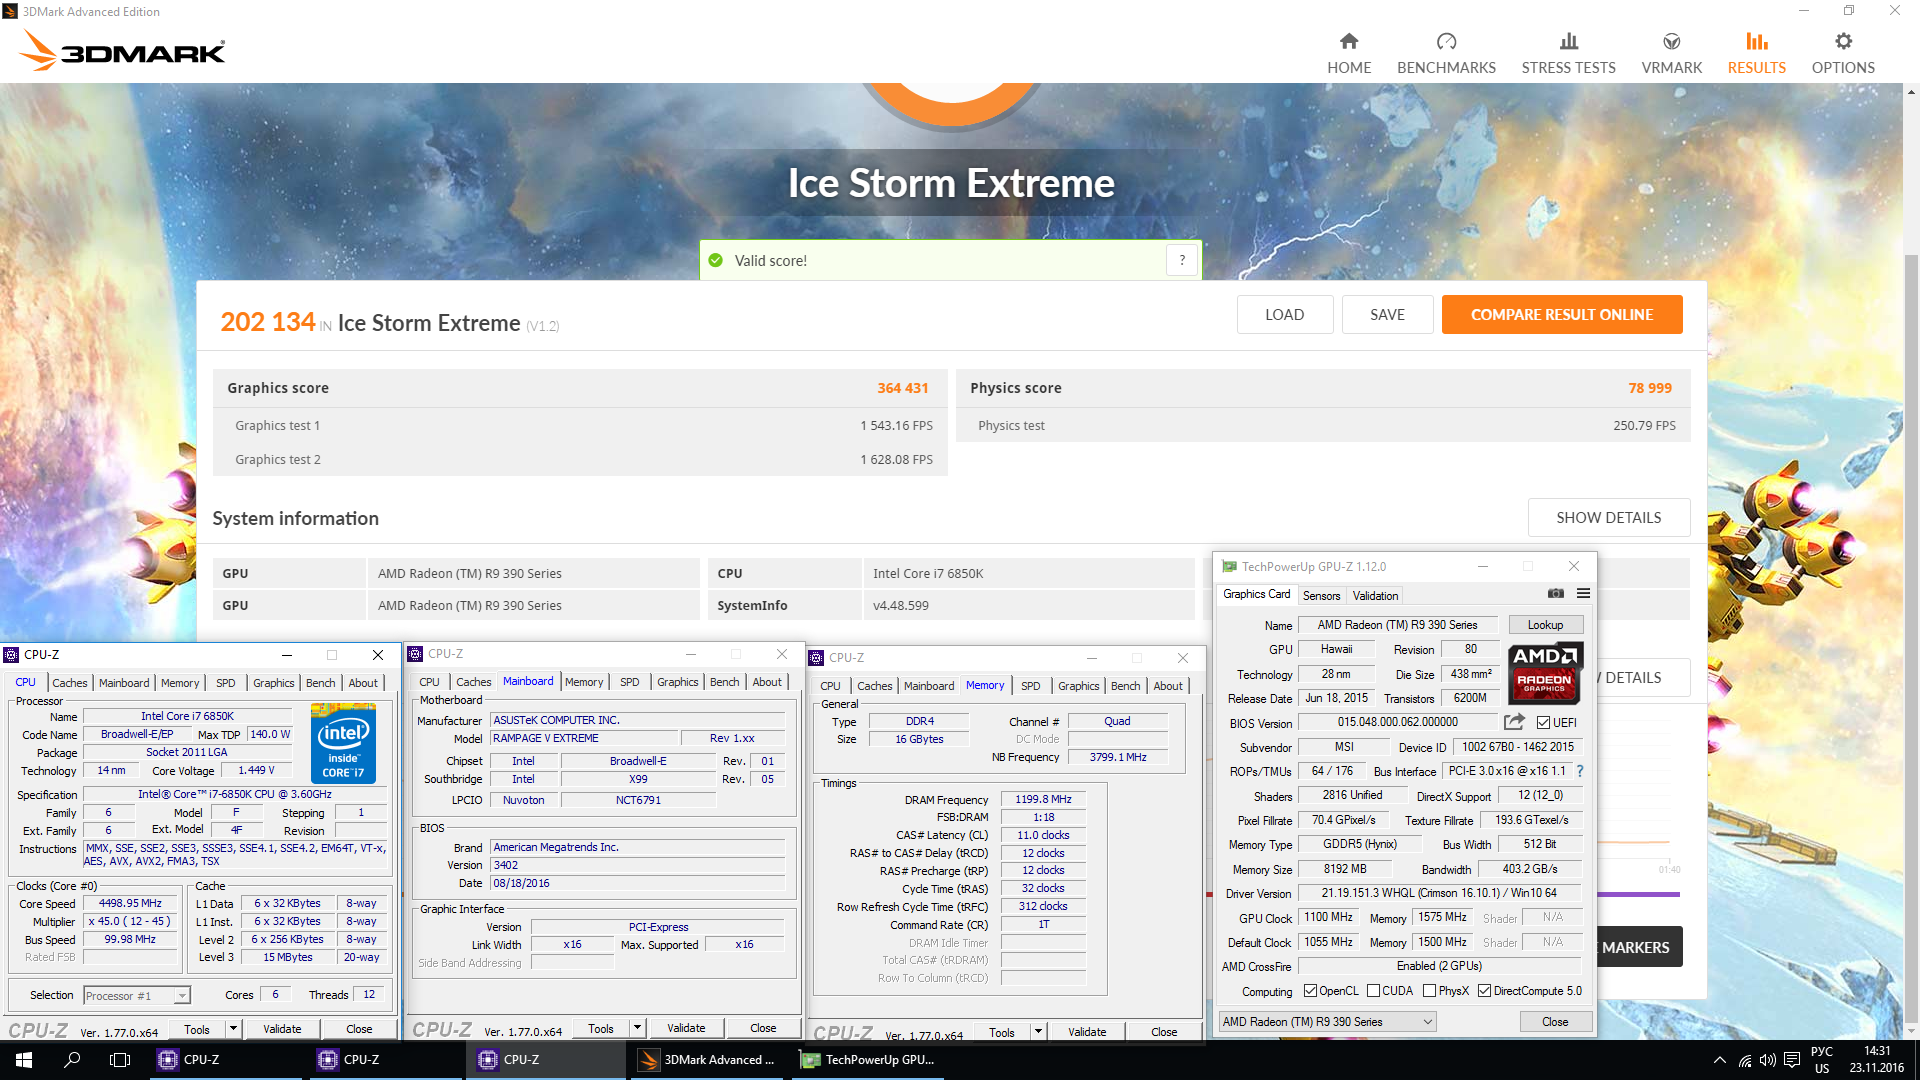Click Close button in GPU-Z window

click(1554, 1022)
